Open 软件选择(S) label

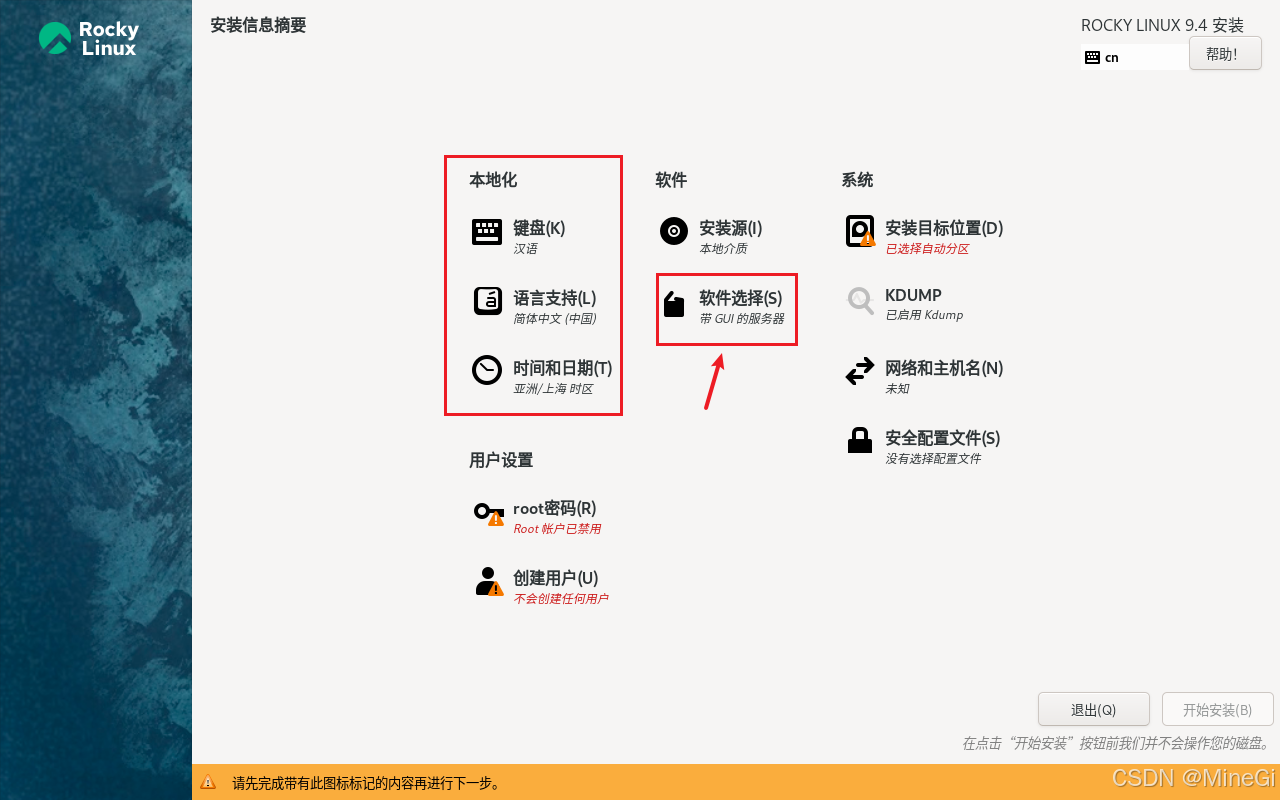[x=741, y=298]
